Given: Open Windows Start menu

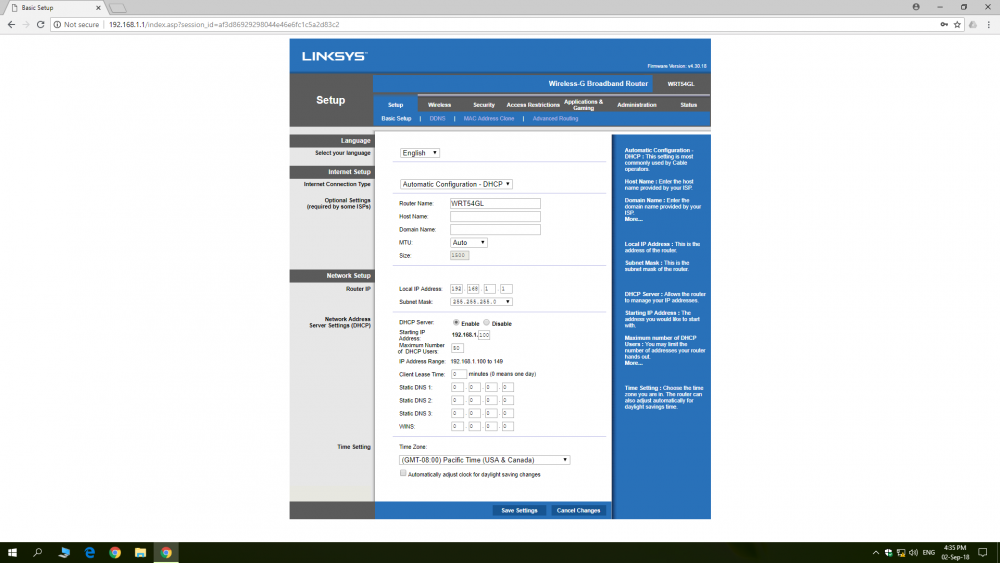Looking at the screenshot, I should pos(12,552).
